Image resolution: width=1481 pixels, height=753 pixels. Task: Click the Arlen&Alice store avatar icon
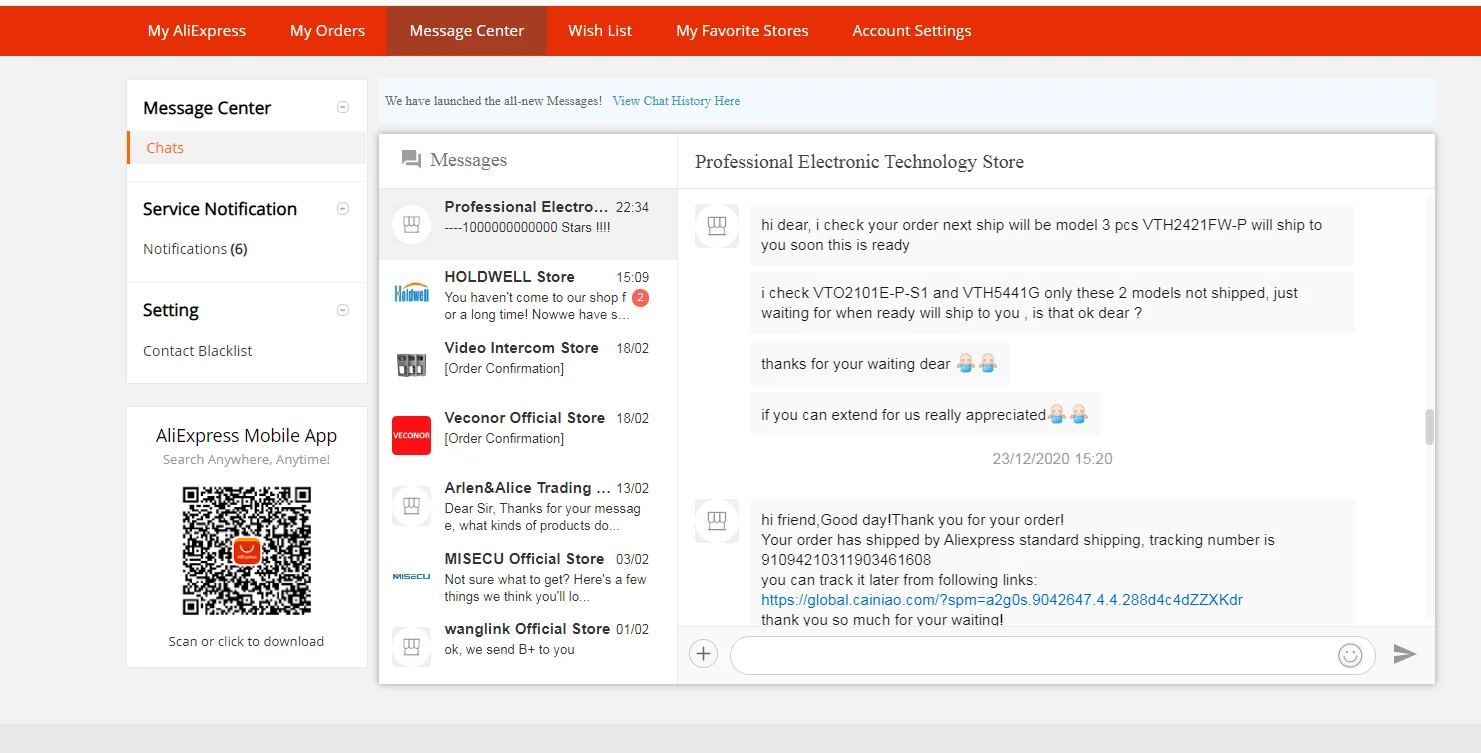tap(411, 506)
